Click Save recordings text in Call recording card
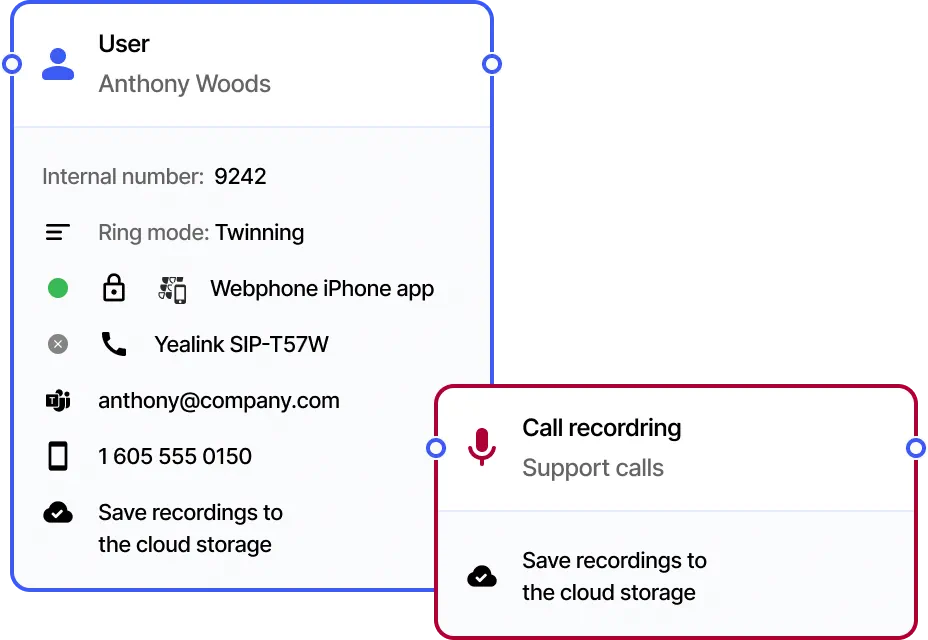This screenshot has height=640, width=928. click(614, 577)
